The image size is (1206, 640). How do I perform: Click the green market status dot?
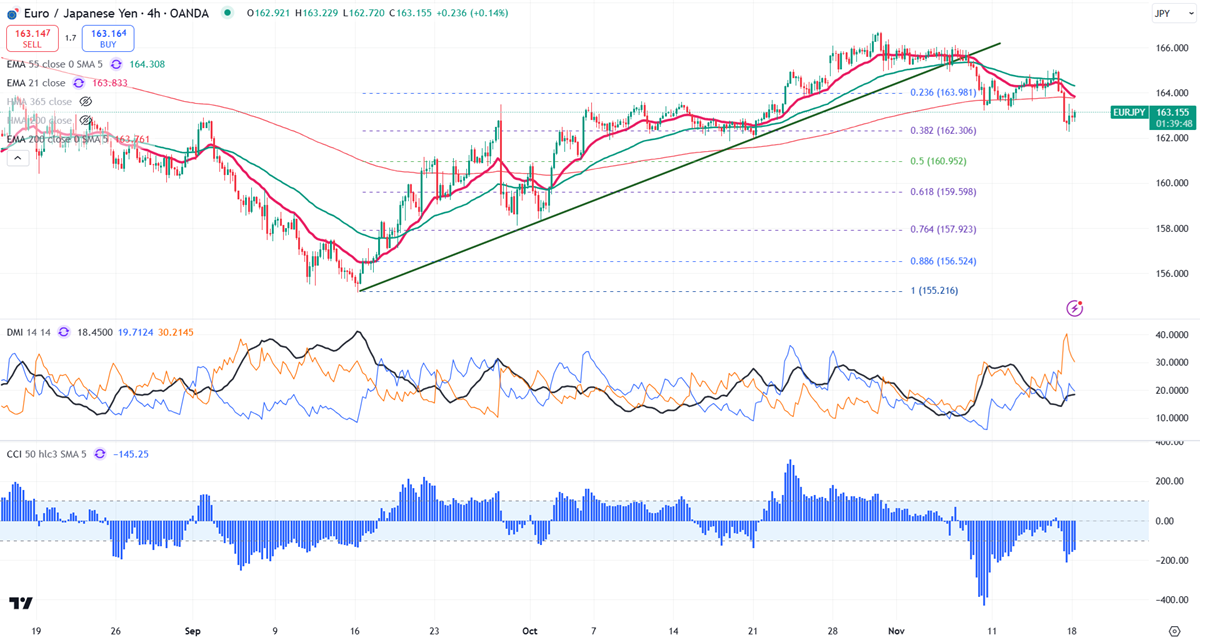228,13
